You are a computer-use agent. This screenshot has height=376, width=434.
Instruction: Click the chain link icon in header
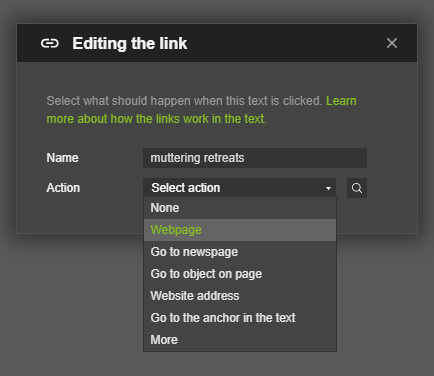tap(50, 43)
